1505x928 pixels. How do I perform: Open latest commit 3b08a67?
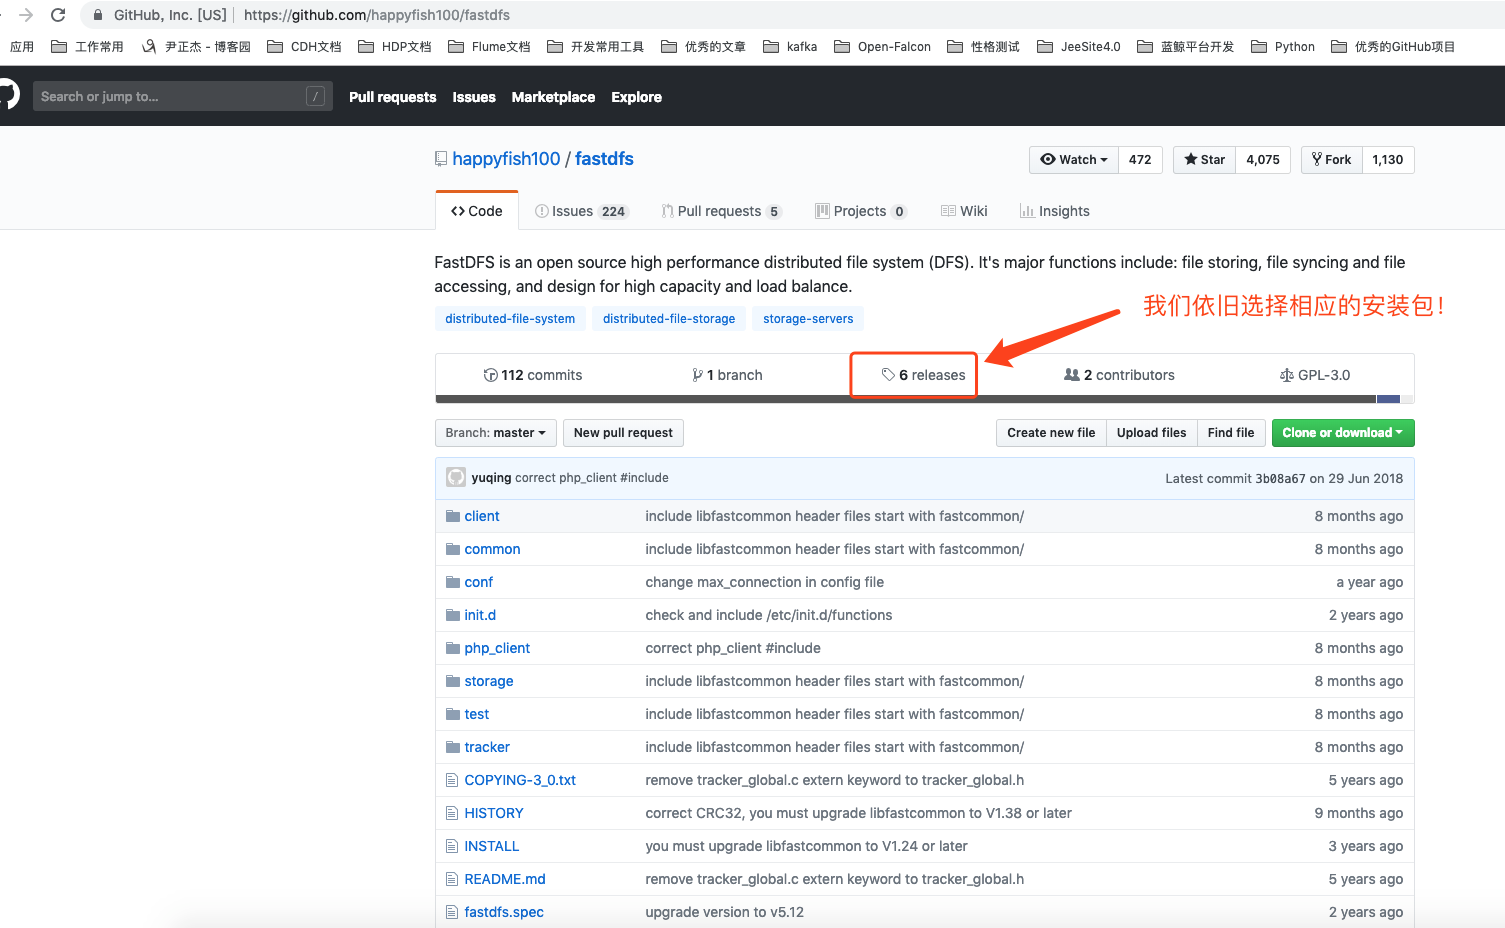[1281, 479]
